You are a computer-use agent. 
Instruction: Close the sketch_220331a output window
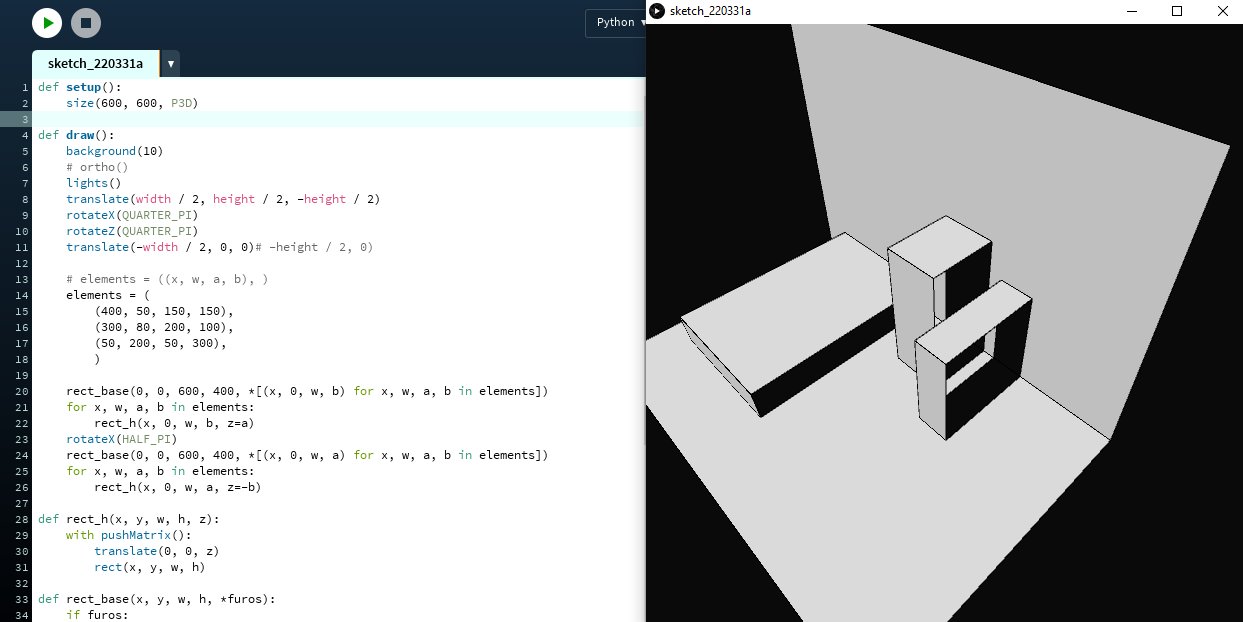click(1222, 11)
